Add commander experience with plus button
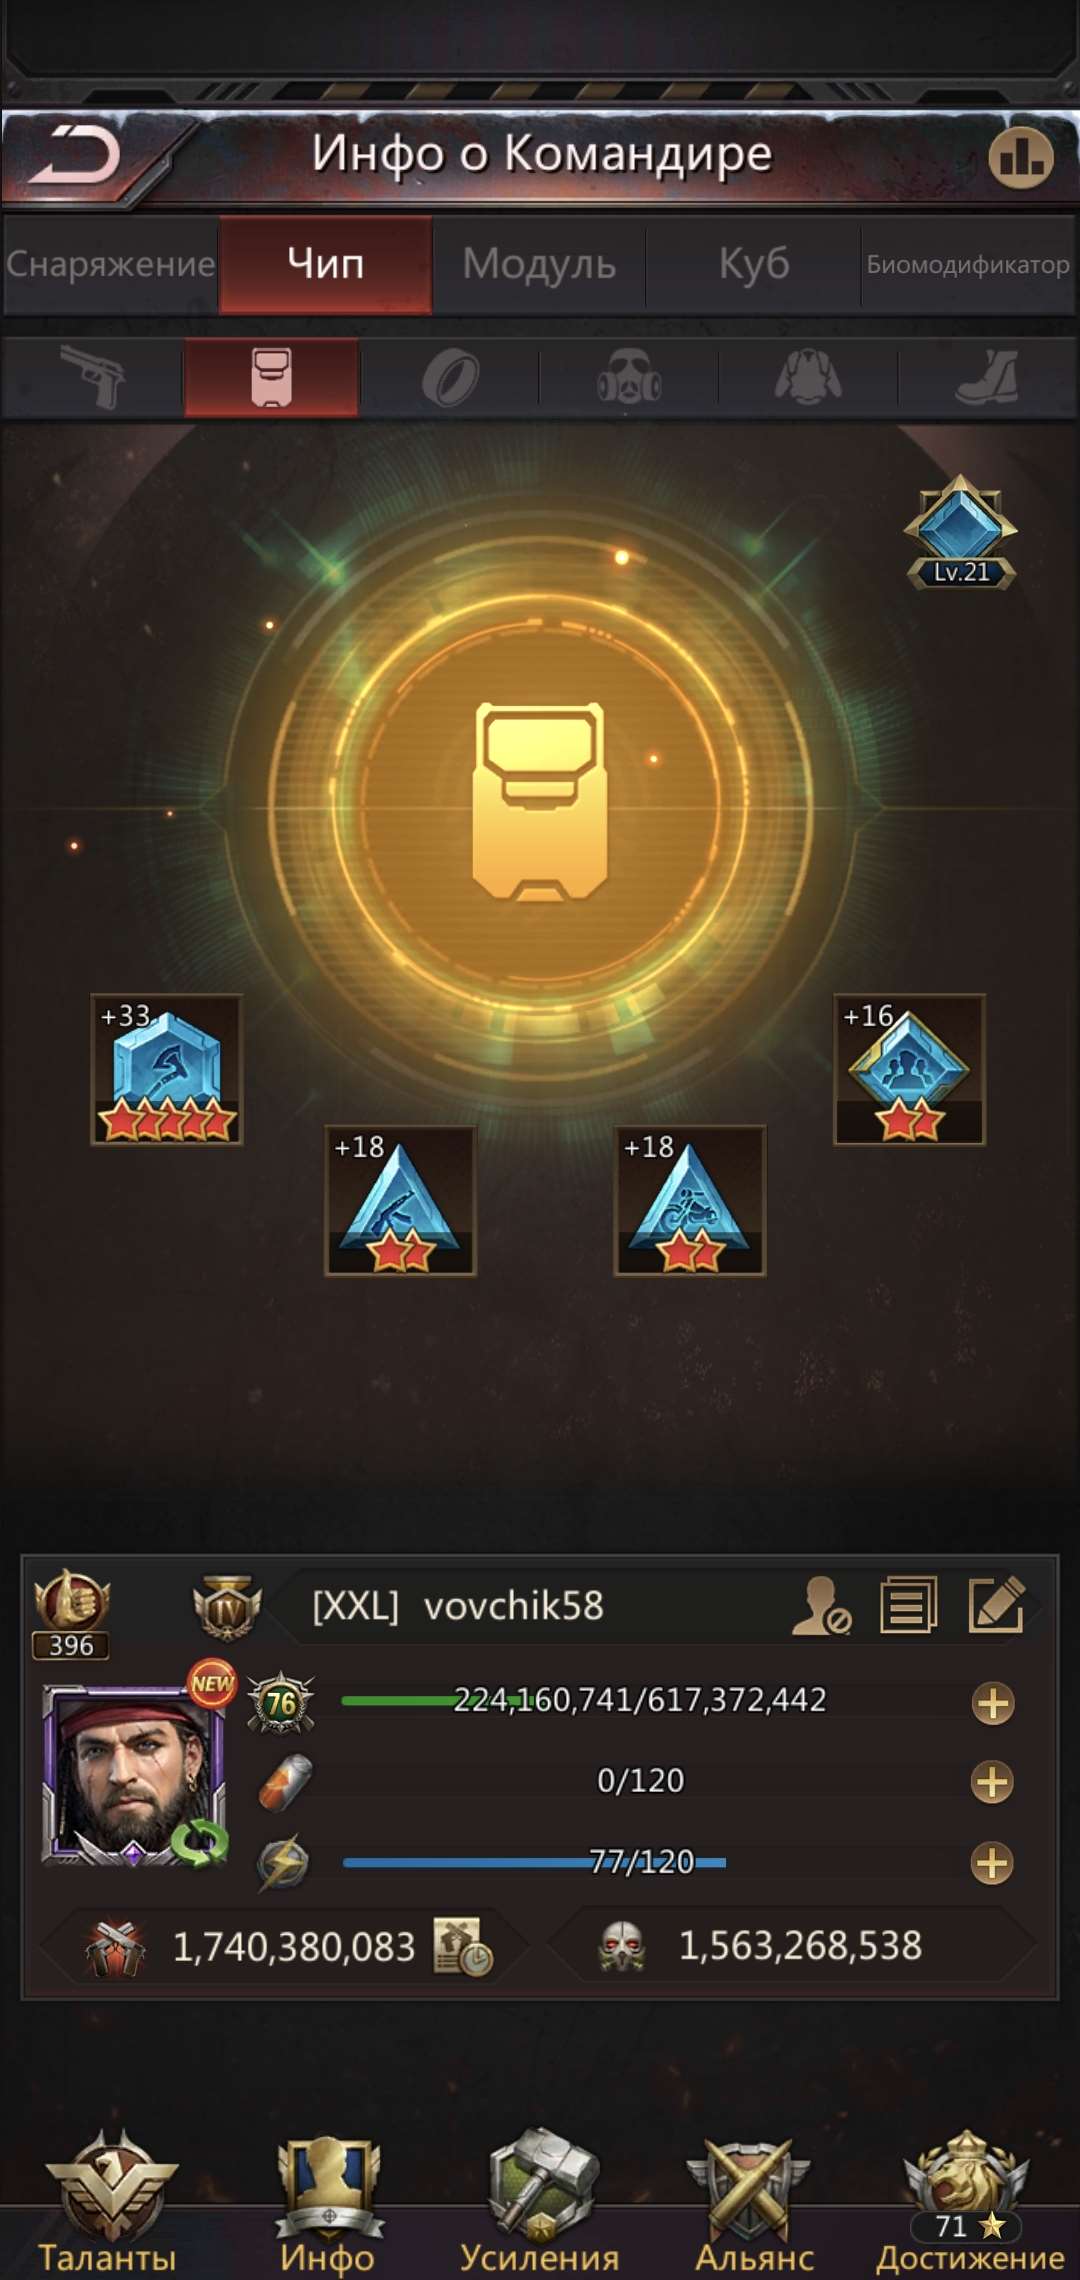The image size is (1080, 2280). click(x=993, y=1704)
